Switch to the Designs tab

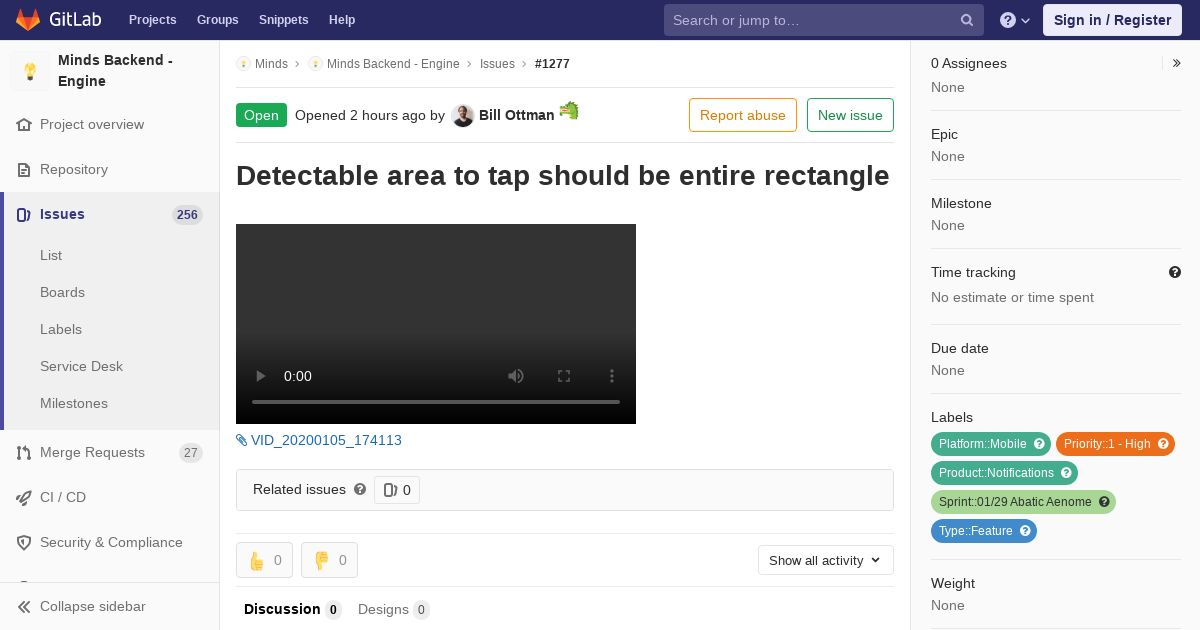394,609
